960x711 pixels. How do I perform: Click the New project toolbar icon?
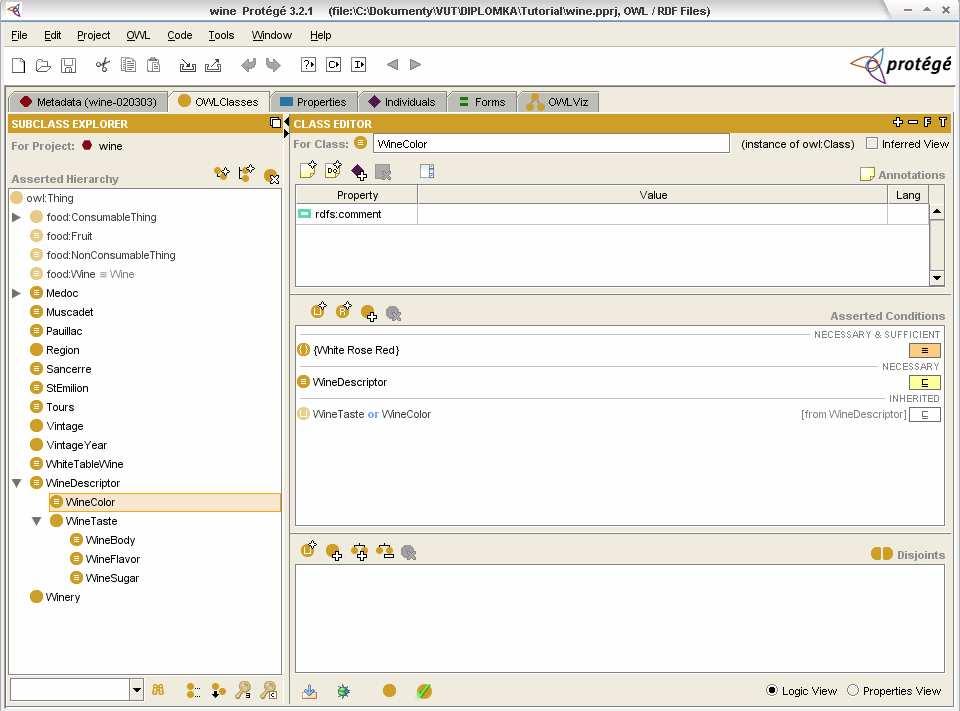click(18, 65)
